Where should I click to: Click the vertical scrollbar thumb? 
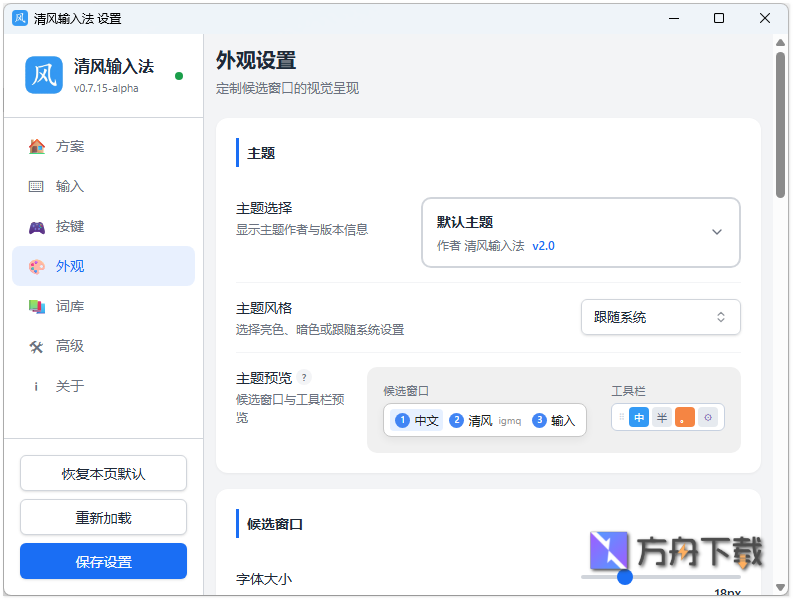pos(780,125)
